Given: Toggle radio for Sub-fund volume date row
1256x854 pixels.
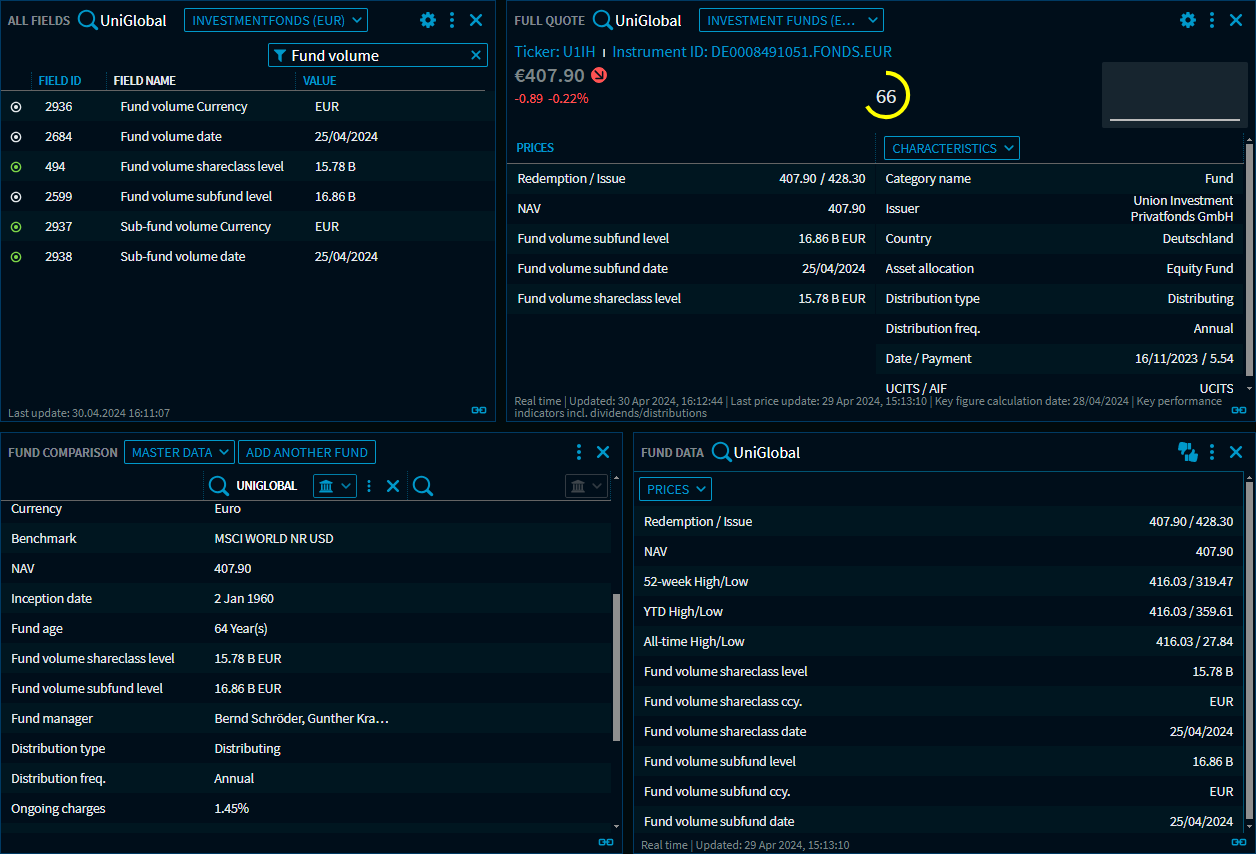Looking at the screenshot, I should pos(16,257).
